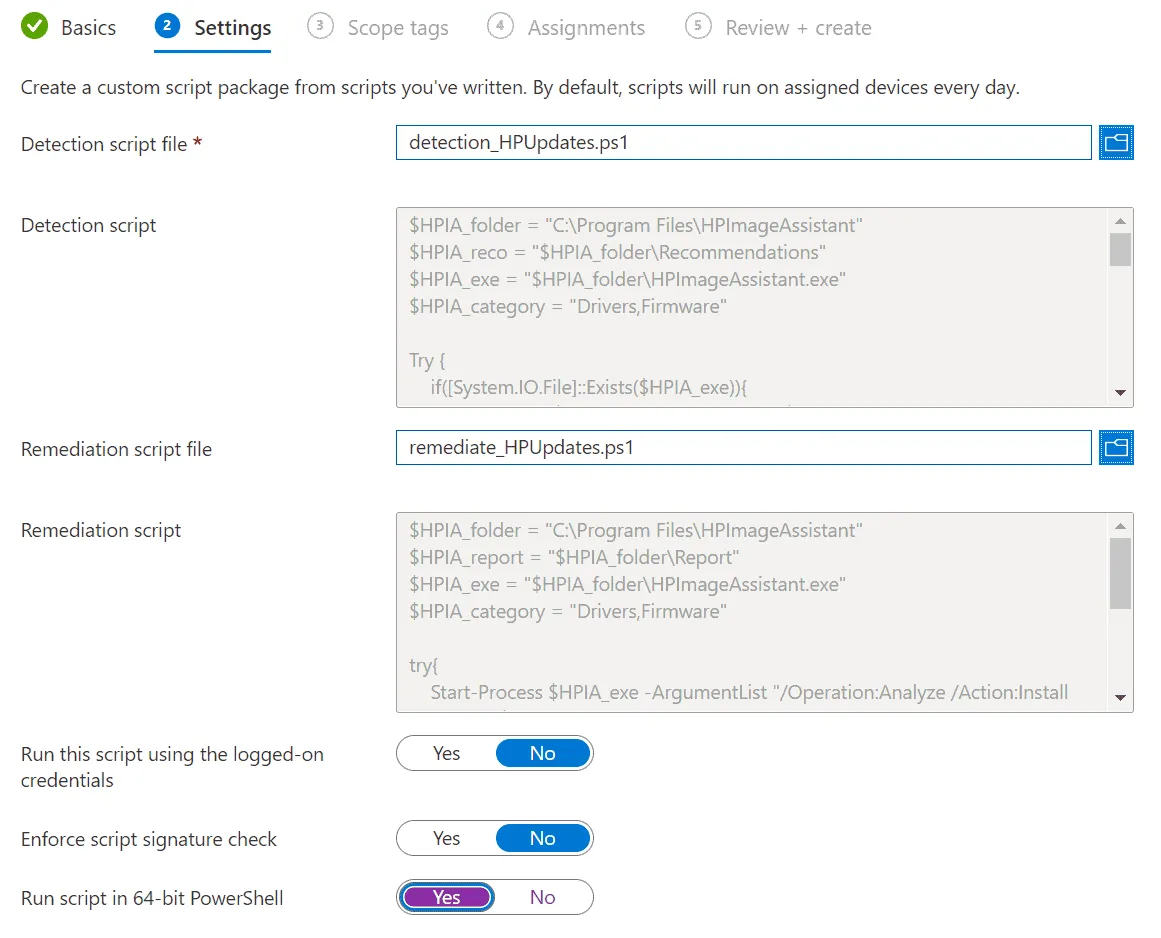Click remediation script scroll down arrow

pos(1120,697)
